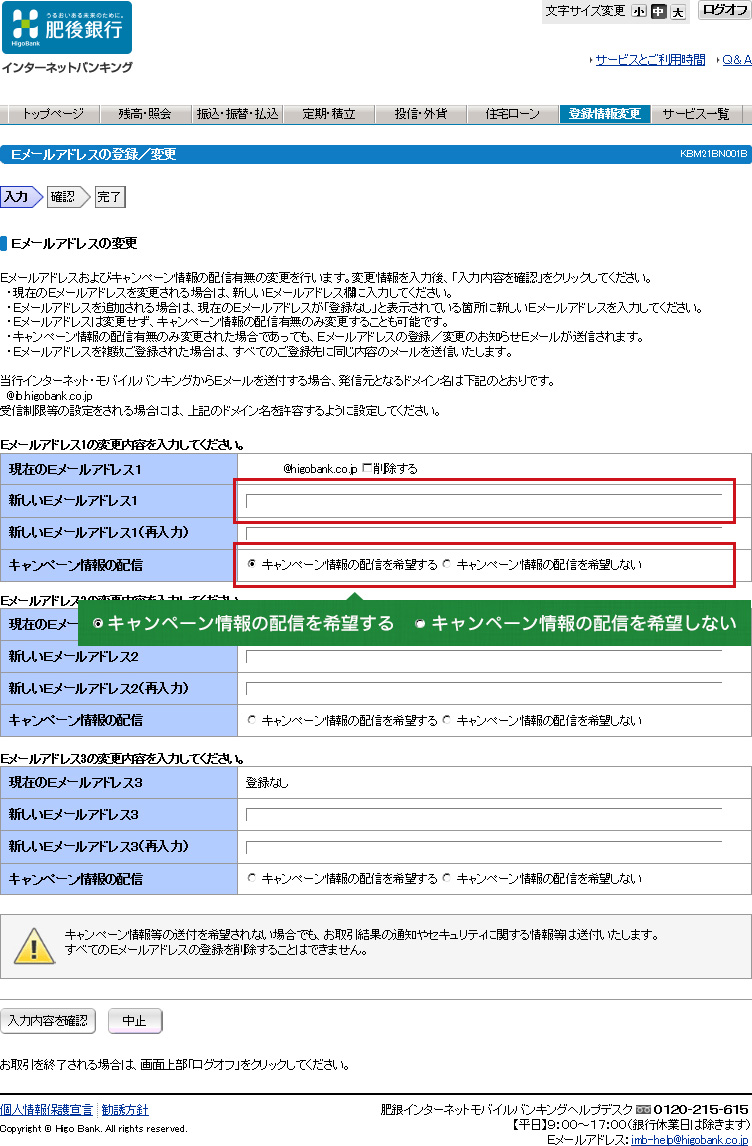Set text size to medium (中)

(x=658, y=12)
